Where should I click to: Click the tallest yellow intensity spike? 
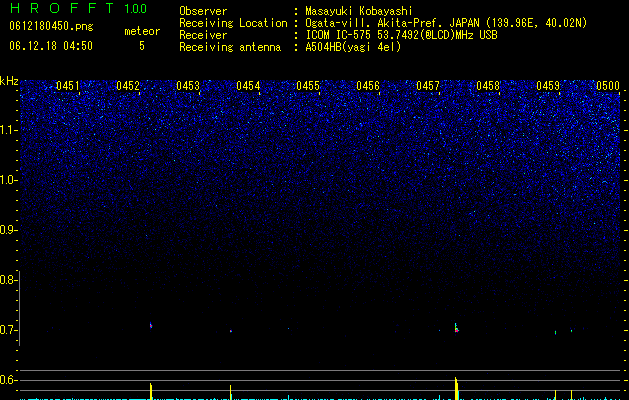[457, 388]
